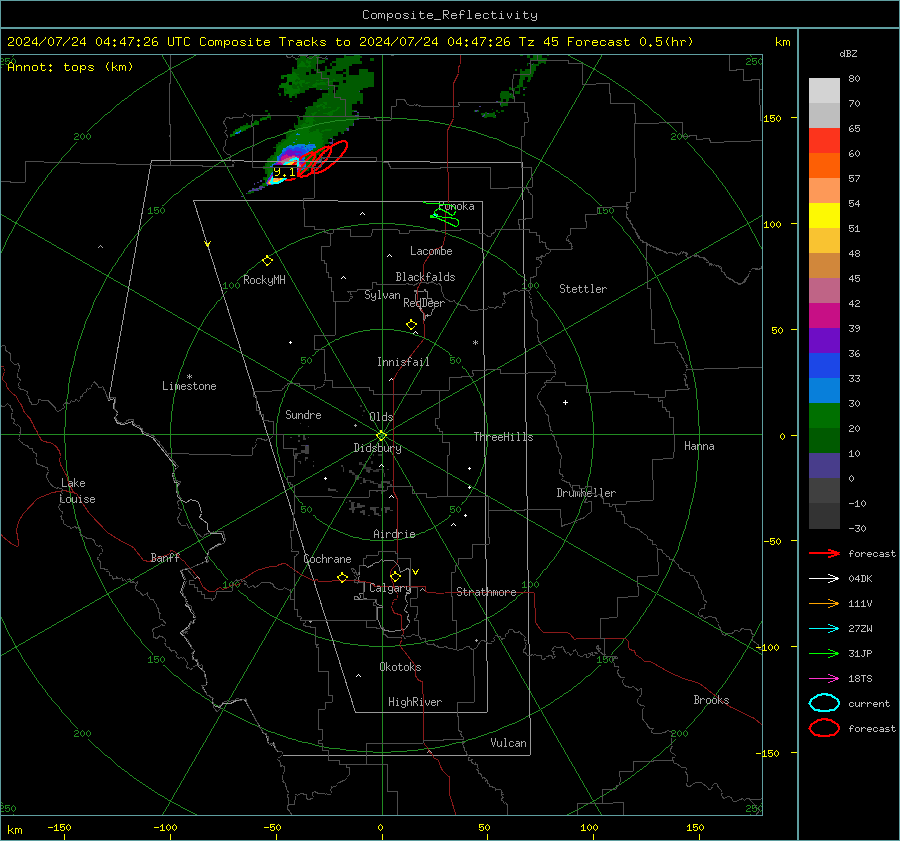Click the radar center diamond at Didsbury
Viewport: 900px width, 841px height.
coord(382,436)
